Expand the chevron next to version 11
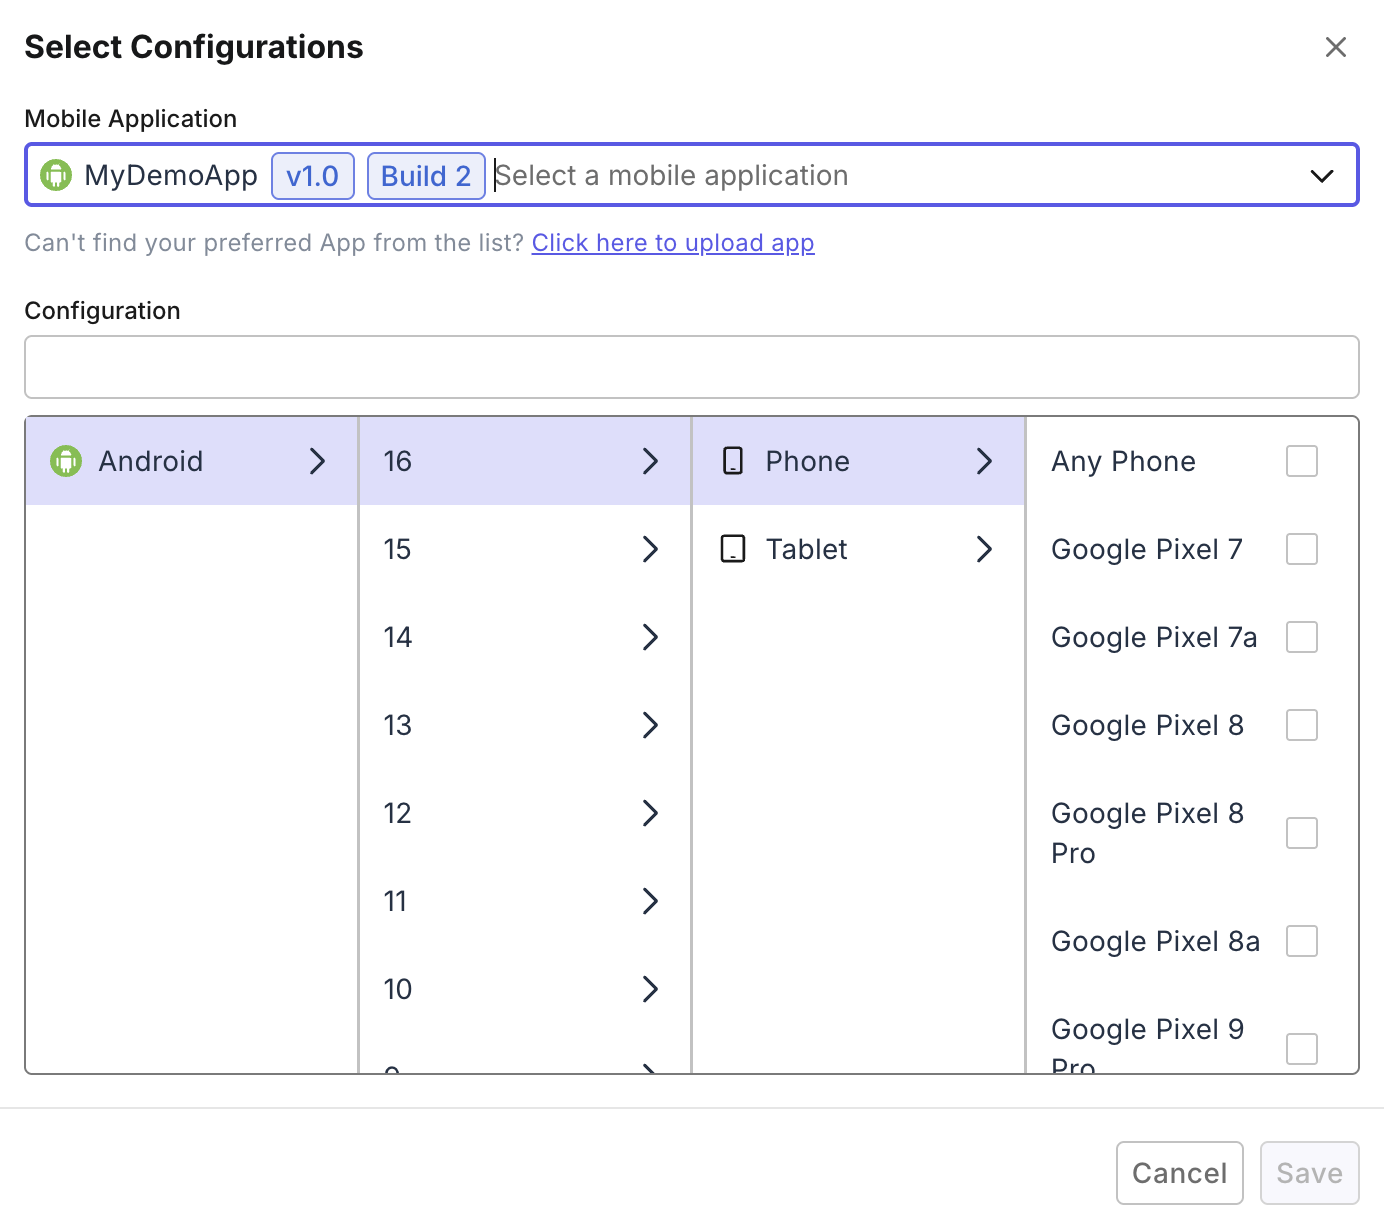Viewport: 1384px width, 1228px height. pos(650,901)
